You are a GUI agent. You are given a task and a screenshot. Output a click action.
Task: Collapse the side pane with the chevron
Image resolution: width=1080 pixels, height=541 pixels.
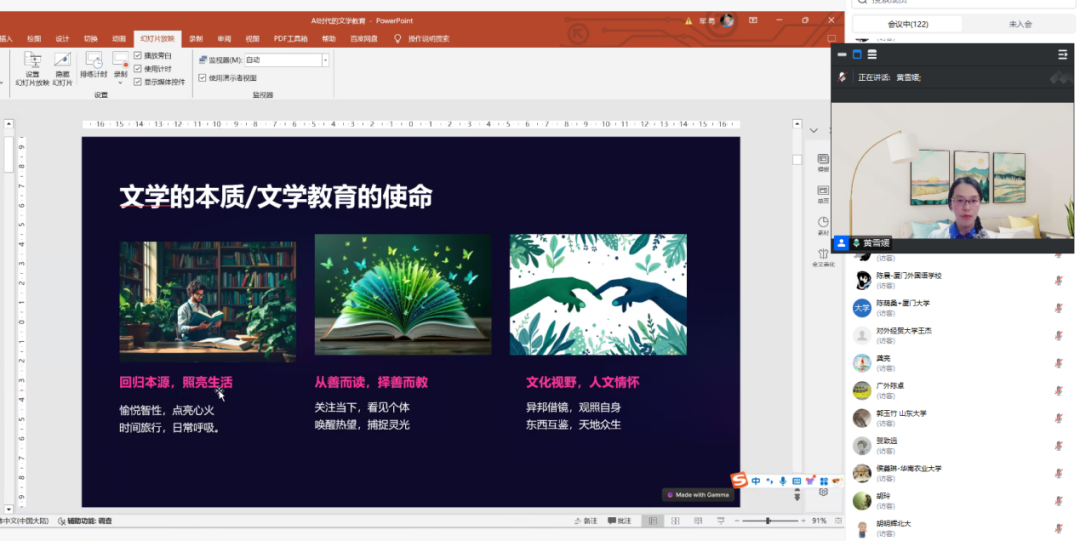[x=813, y=131]
